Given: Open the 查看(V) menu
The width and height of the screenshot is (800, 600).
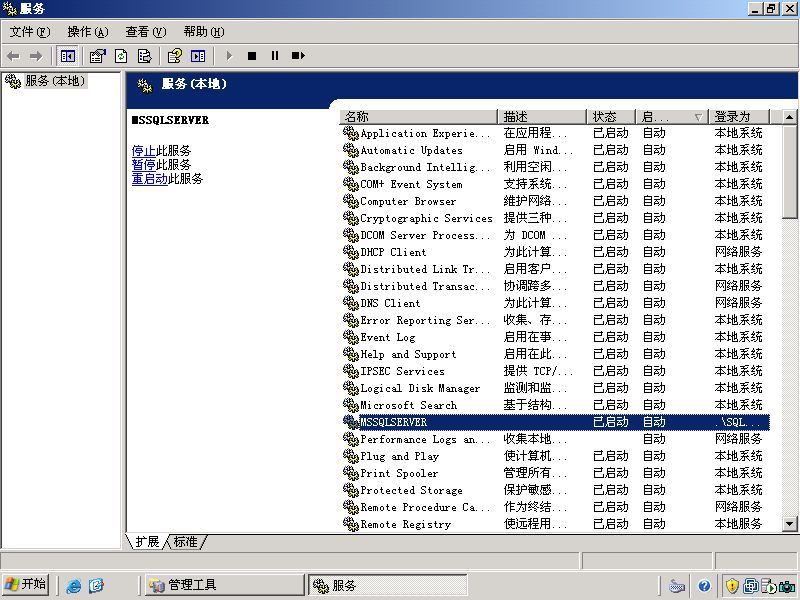Looking at the screenshot, I should pyautogui.click(x=146, y=32).
